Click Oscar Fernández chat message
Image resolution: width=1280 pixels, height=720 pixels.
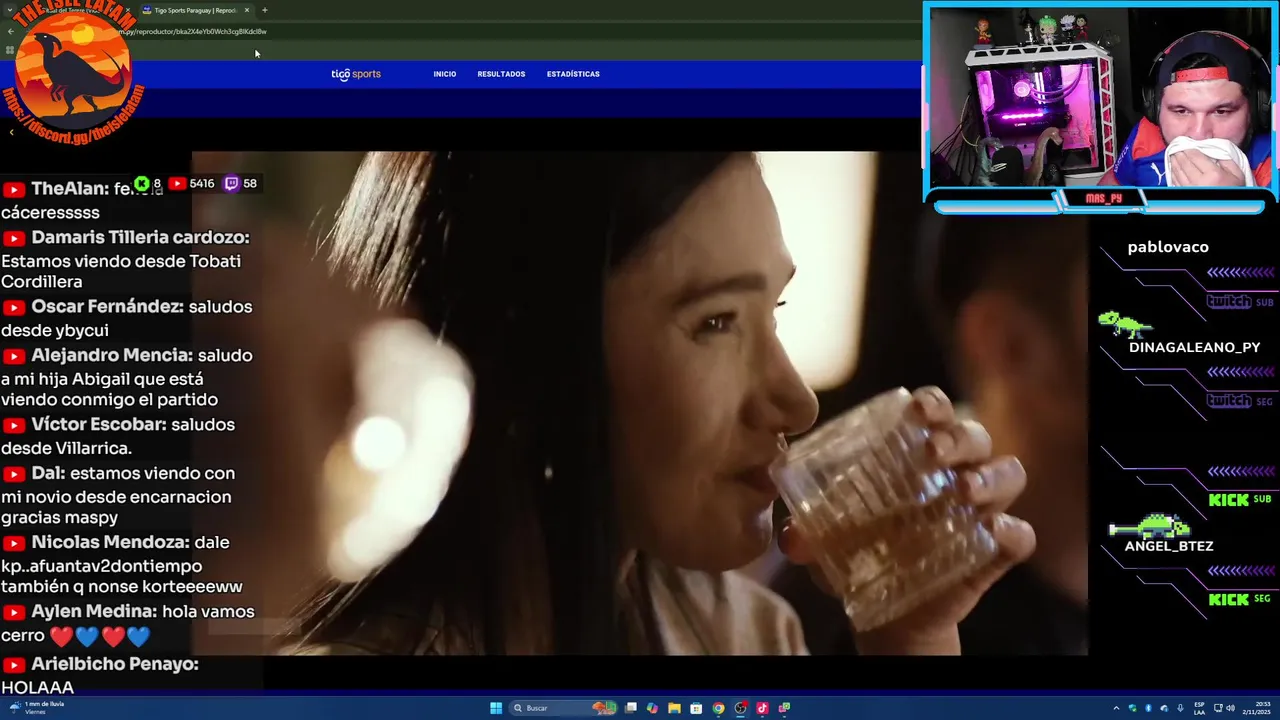pos(127,318)
